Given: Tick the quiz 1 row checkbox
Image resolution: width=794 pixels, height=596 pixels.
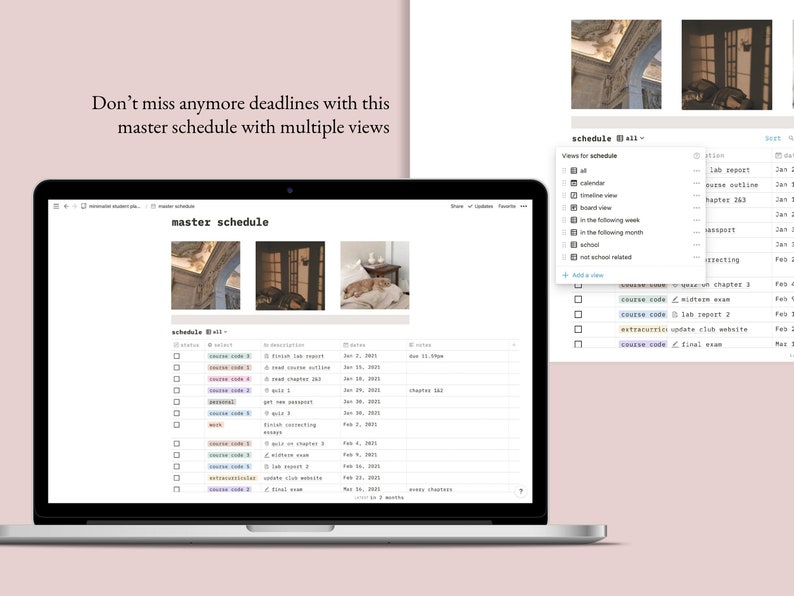Looking at the screenshot, I should 177,390.
